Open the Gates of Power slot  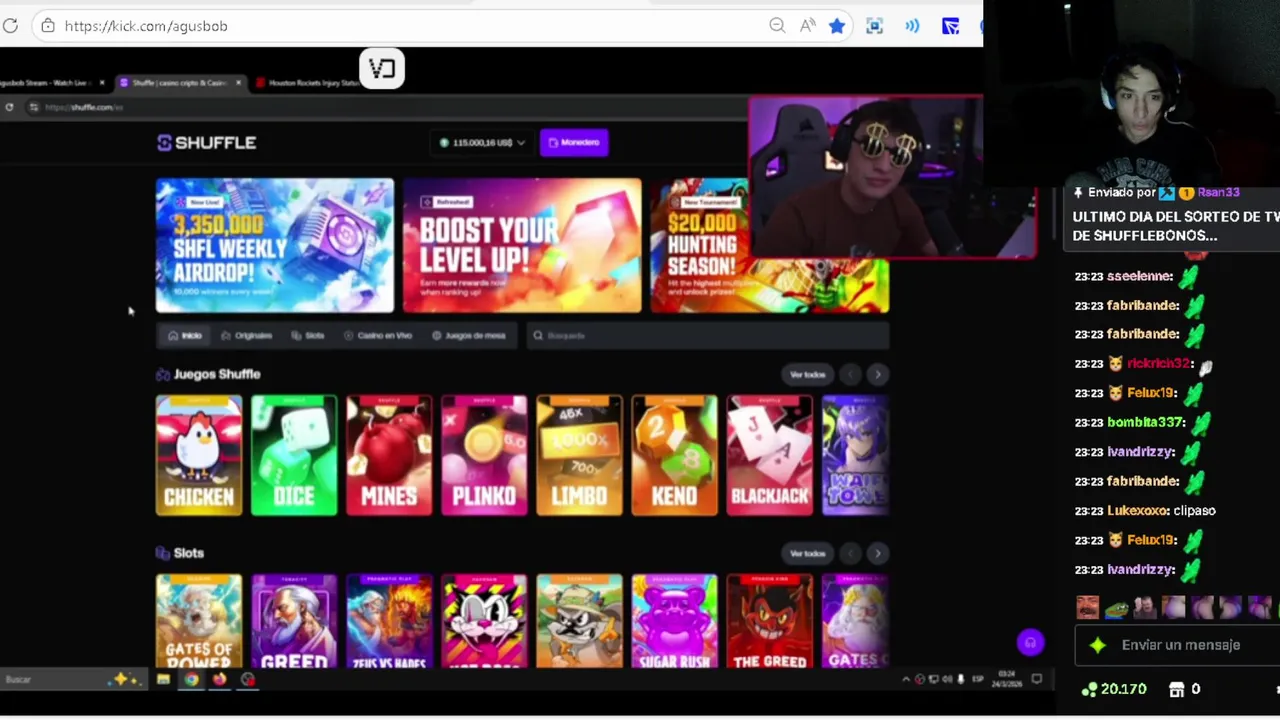tap(199, 621)
